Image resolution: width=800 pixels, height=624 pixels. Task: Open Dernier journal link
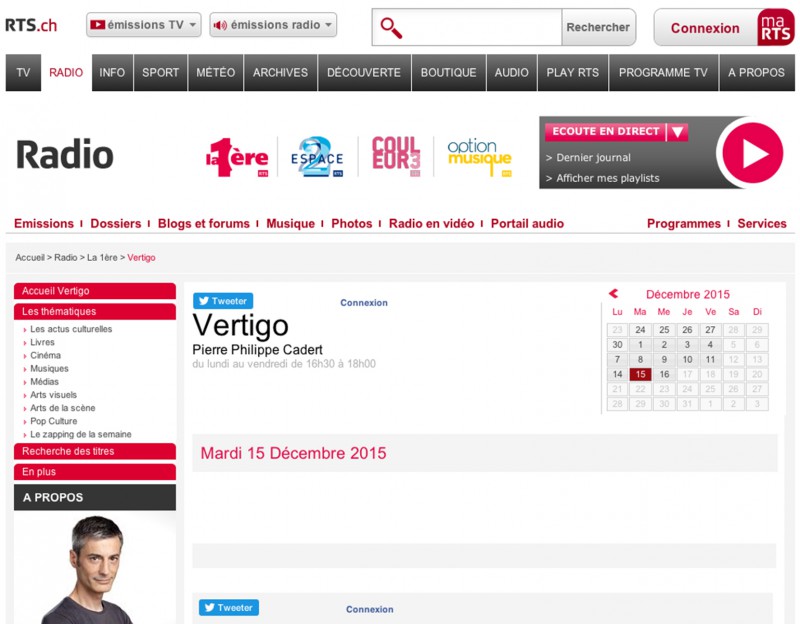[x=593, y=158]
